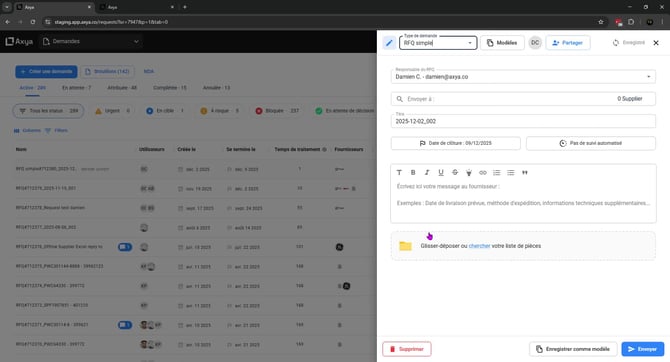The image size is (670, 362).
Task: Reload the page in the browser
Action: pos(33,22)
